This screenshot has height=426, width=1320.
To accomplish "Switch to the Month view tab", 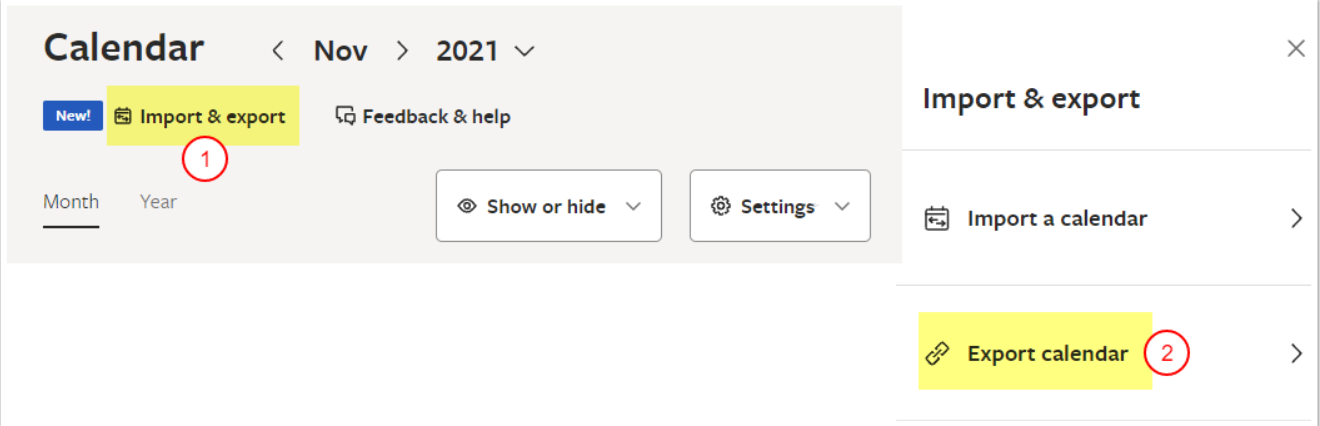I will pos(71,202).
